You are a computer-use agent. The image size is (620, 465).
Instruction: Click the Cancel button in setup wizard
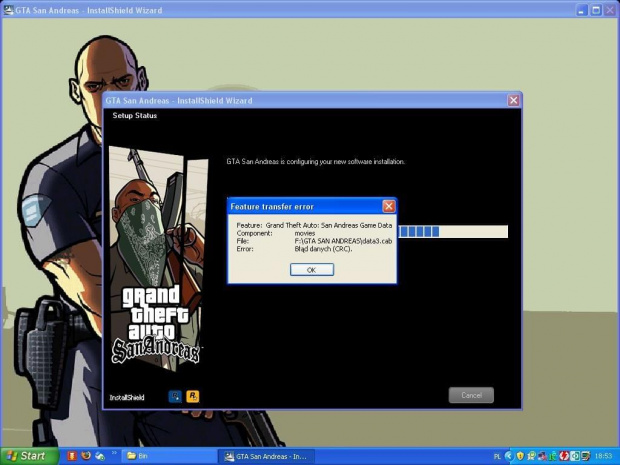(471, 395)
